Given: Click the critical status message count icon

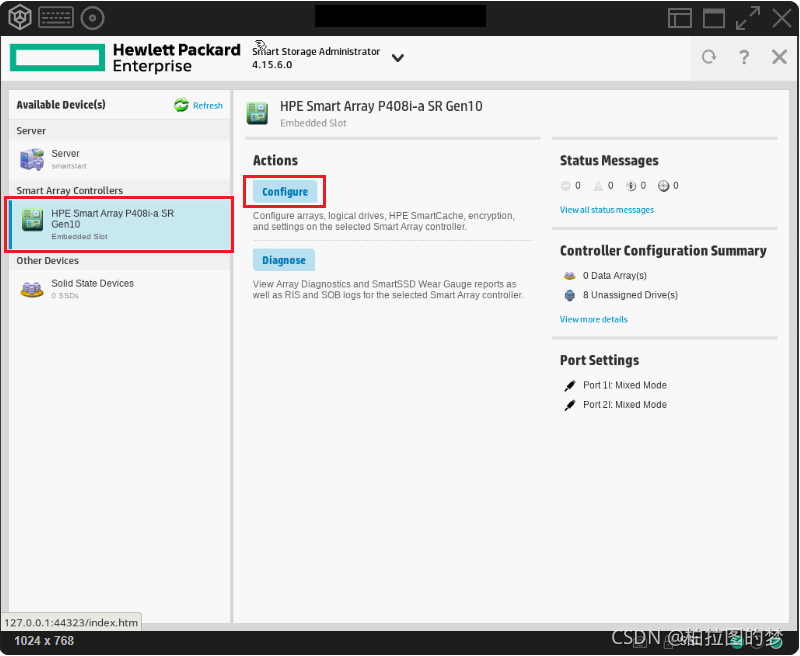Looking at the screenshot, I should click(x=565, y=186).
